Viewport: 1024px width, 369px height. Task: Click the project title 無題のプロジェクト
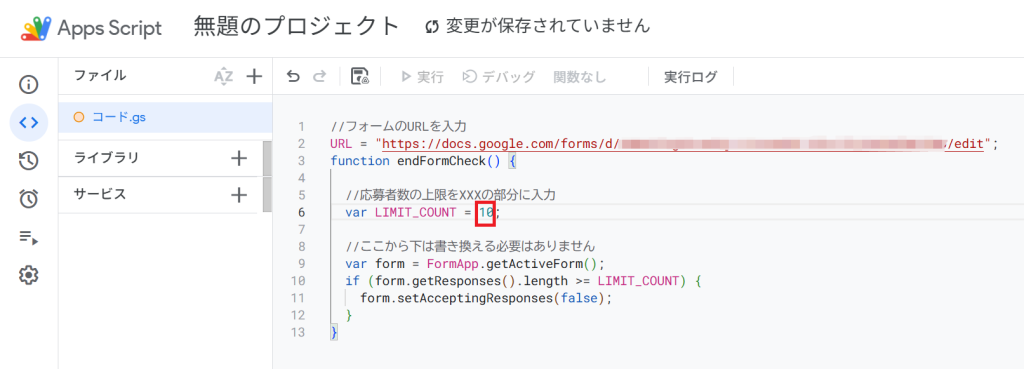296,26
